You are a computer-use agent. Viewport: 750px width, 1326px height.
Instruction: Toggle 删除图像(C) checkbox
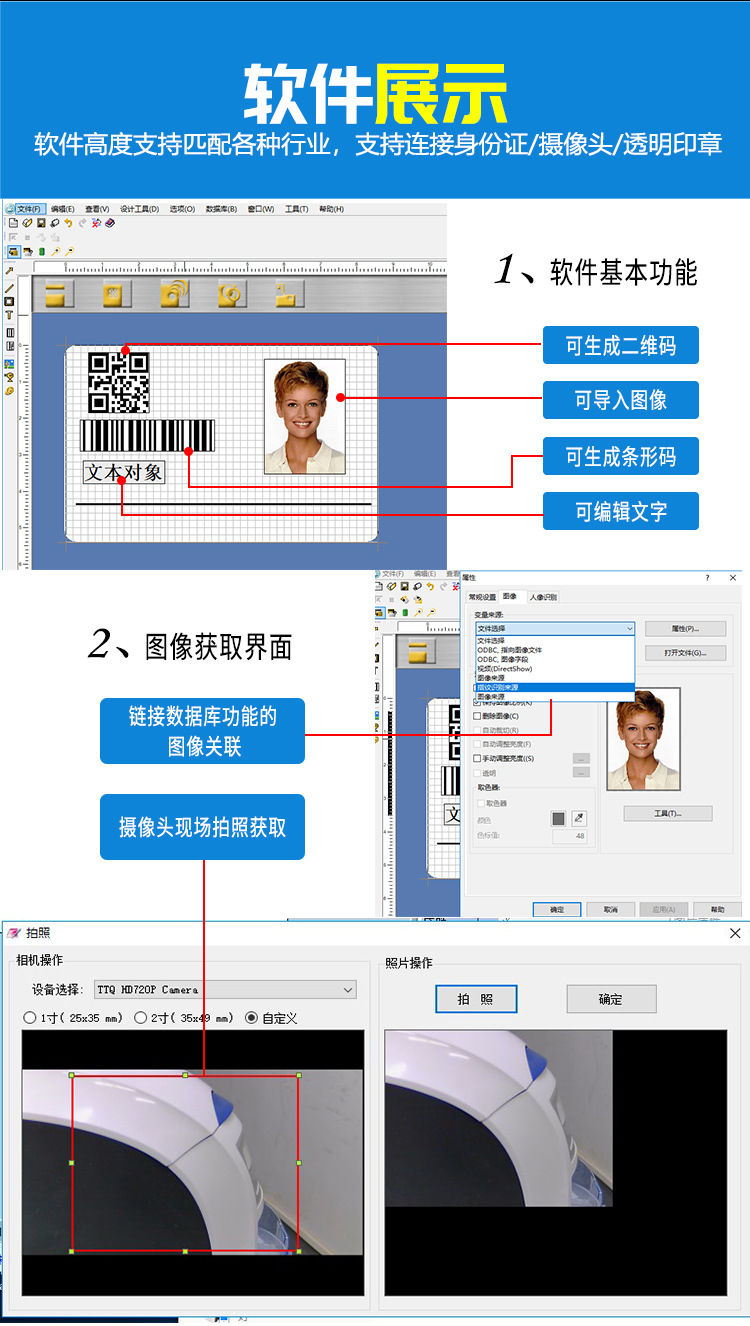click(x=476, y=716)
